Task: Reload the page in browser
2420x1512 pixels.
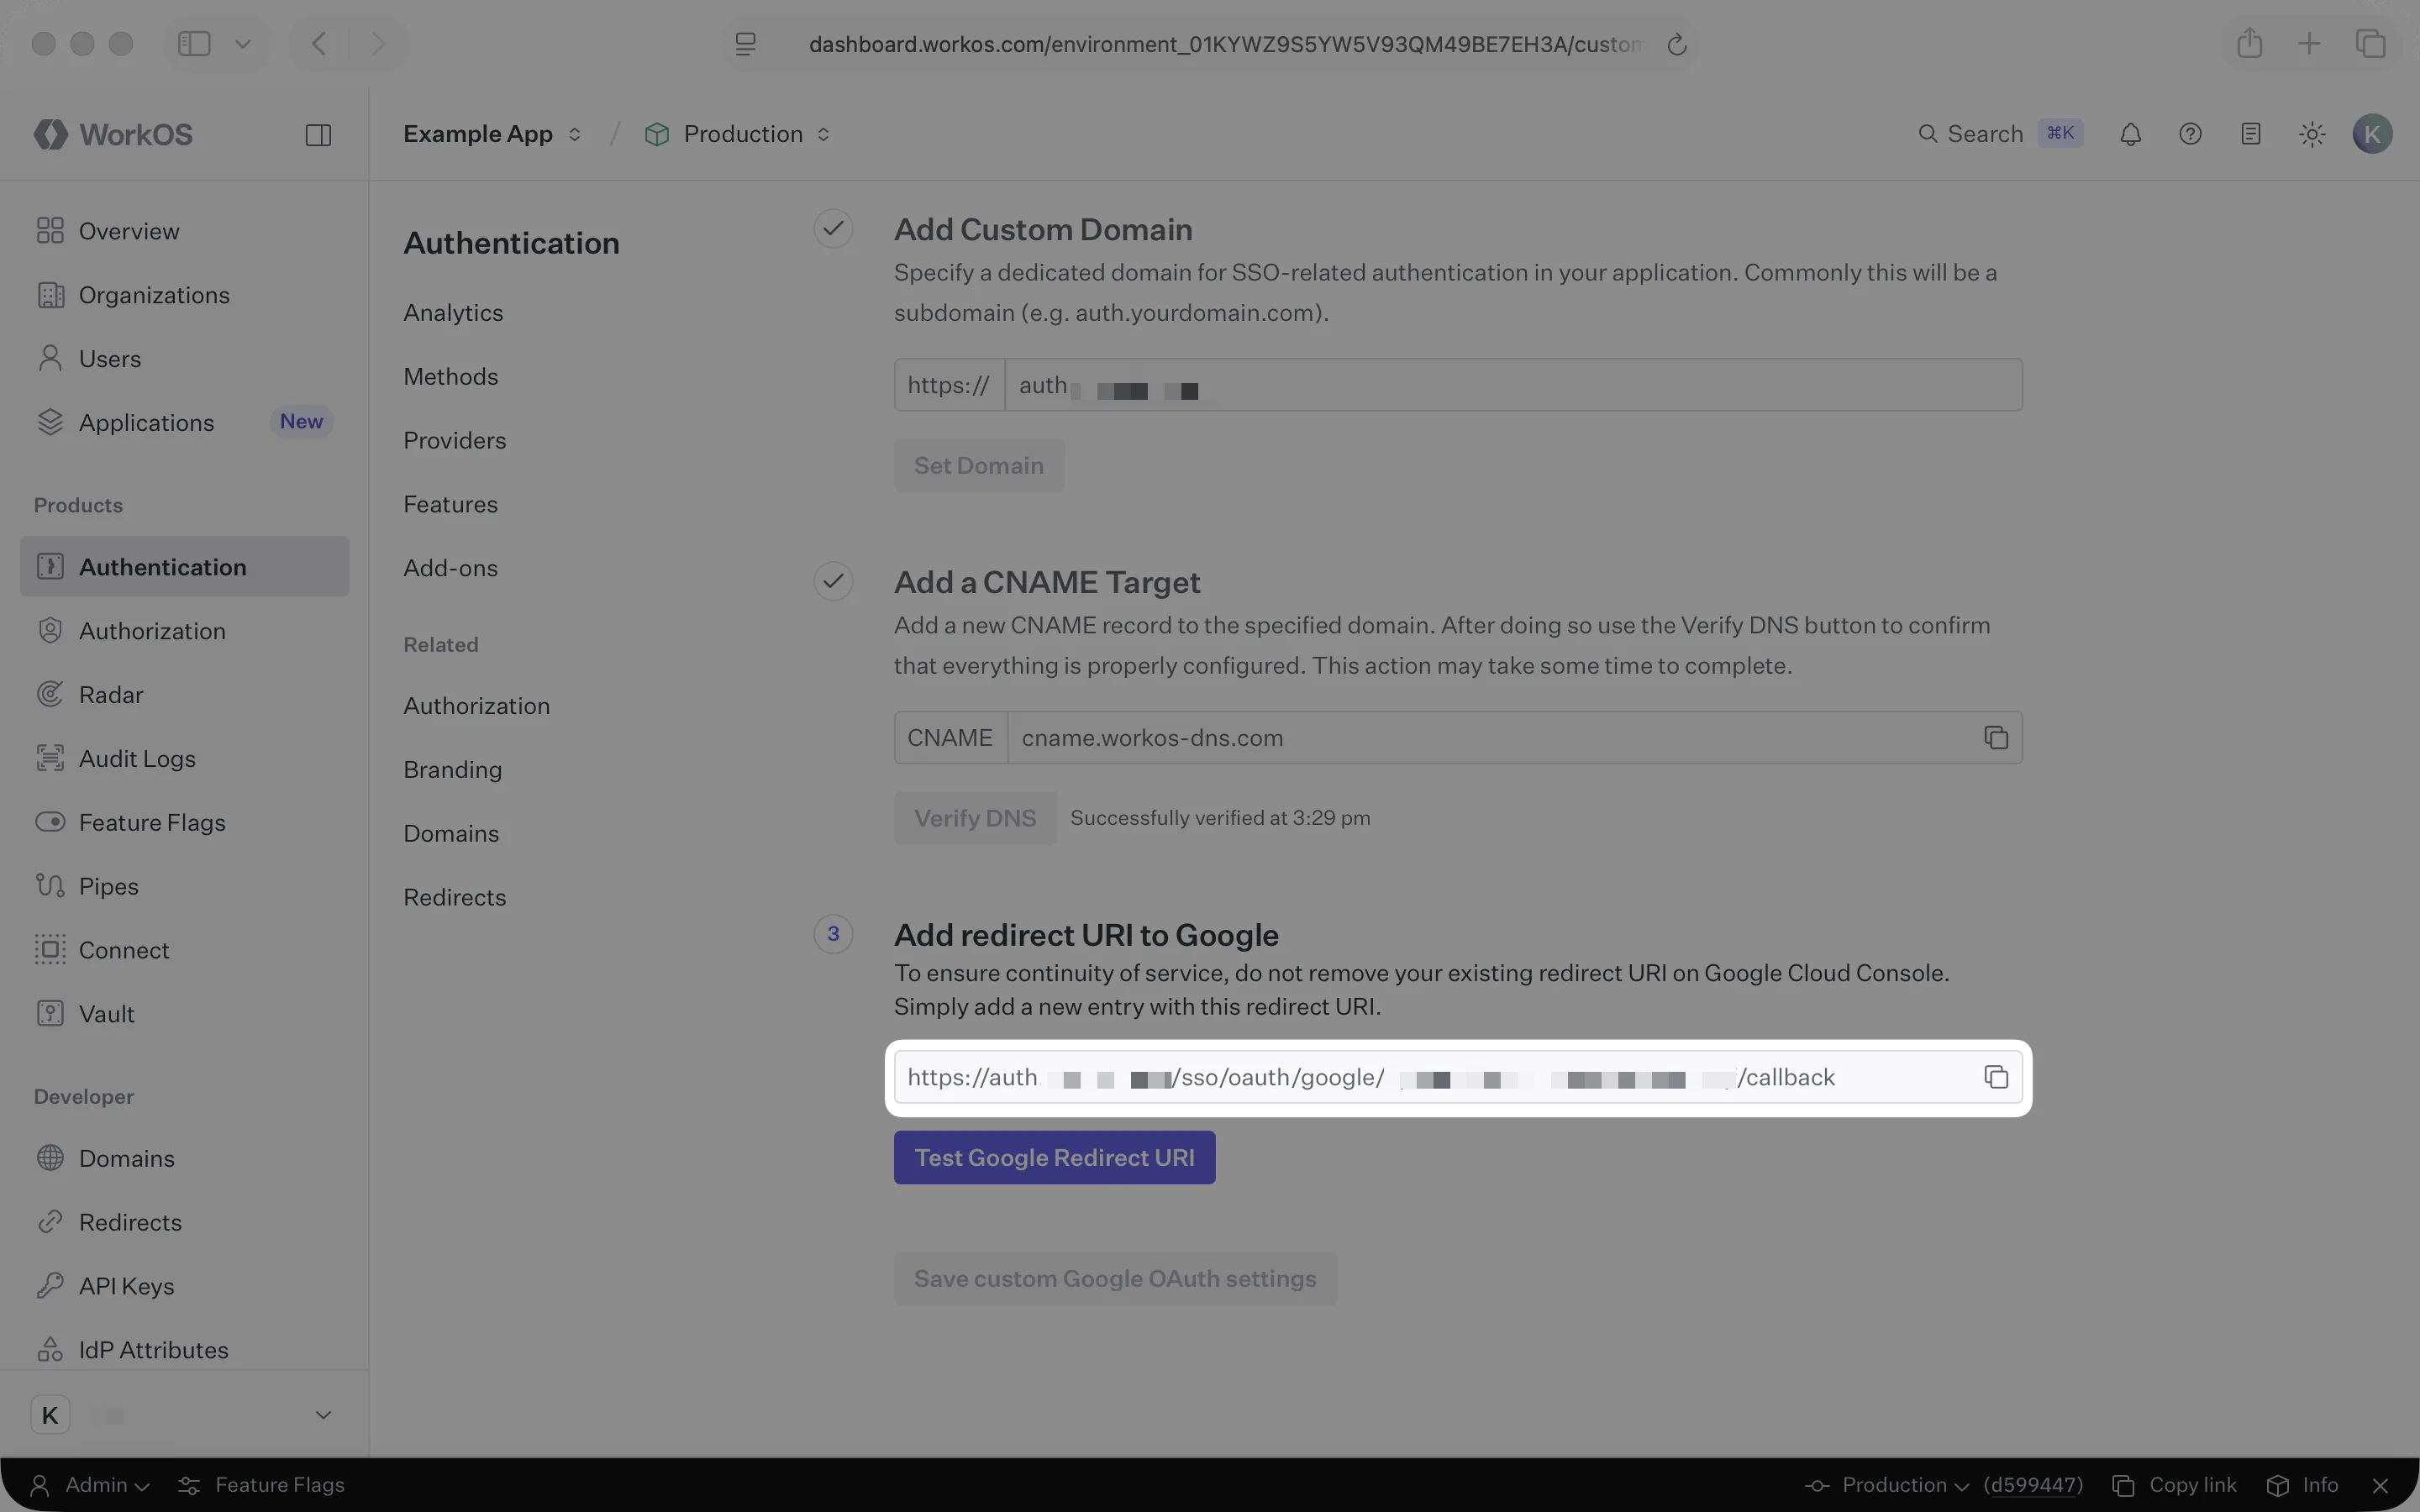Action: pyautogui.click(x=1677, y=44)
